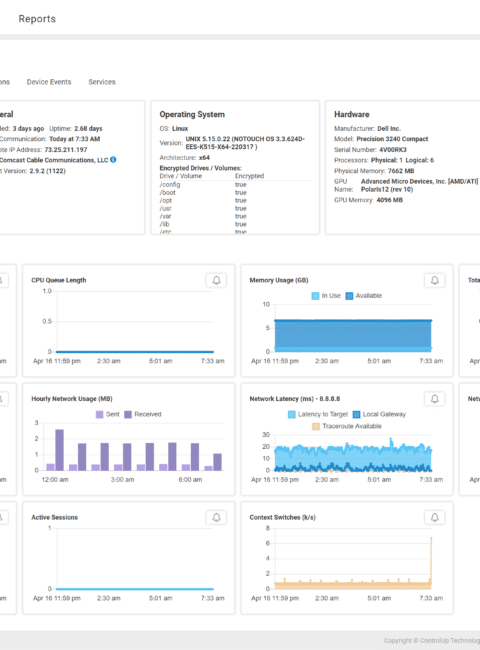Switch to the Services tab

pyautogui.click(x=102, y=82)
